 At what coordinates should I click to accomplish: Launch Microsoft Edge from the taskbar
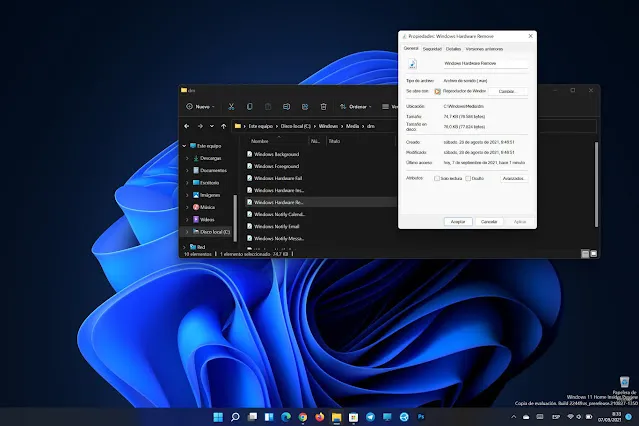pos(286,417)
